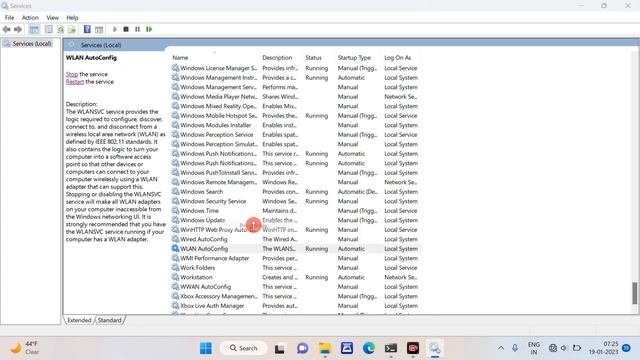Click the Stop the service link
Screen dimensions: 640x360
point(72,74)
